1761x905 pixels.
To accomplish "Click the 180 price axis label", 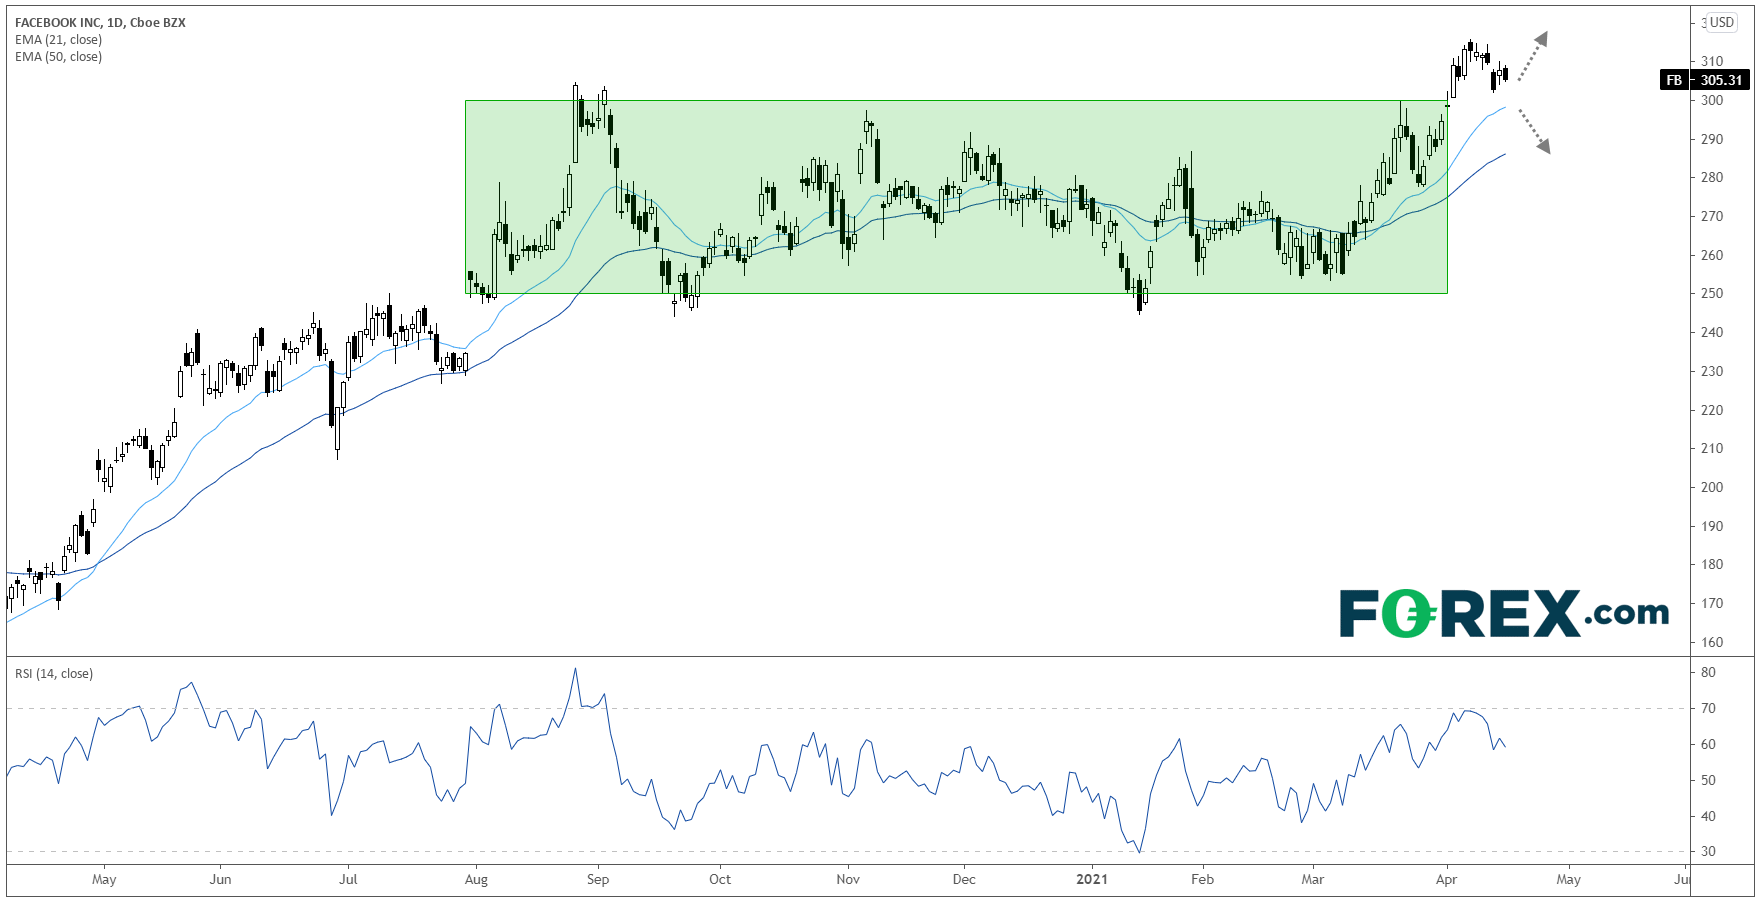I will (1712, 564).
